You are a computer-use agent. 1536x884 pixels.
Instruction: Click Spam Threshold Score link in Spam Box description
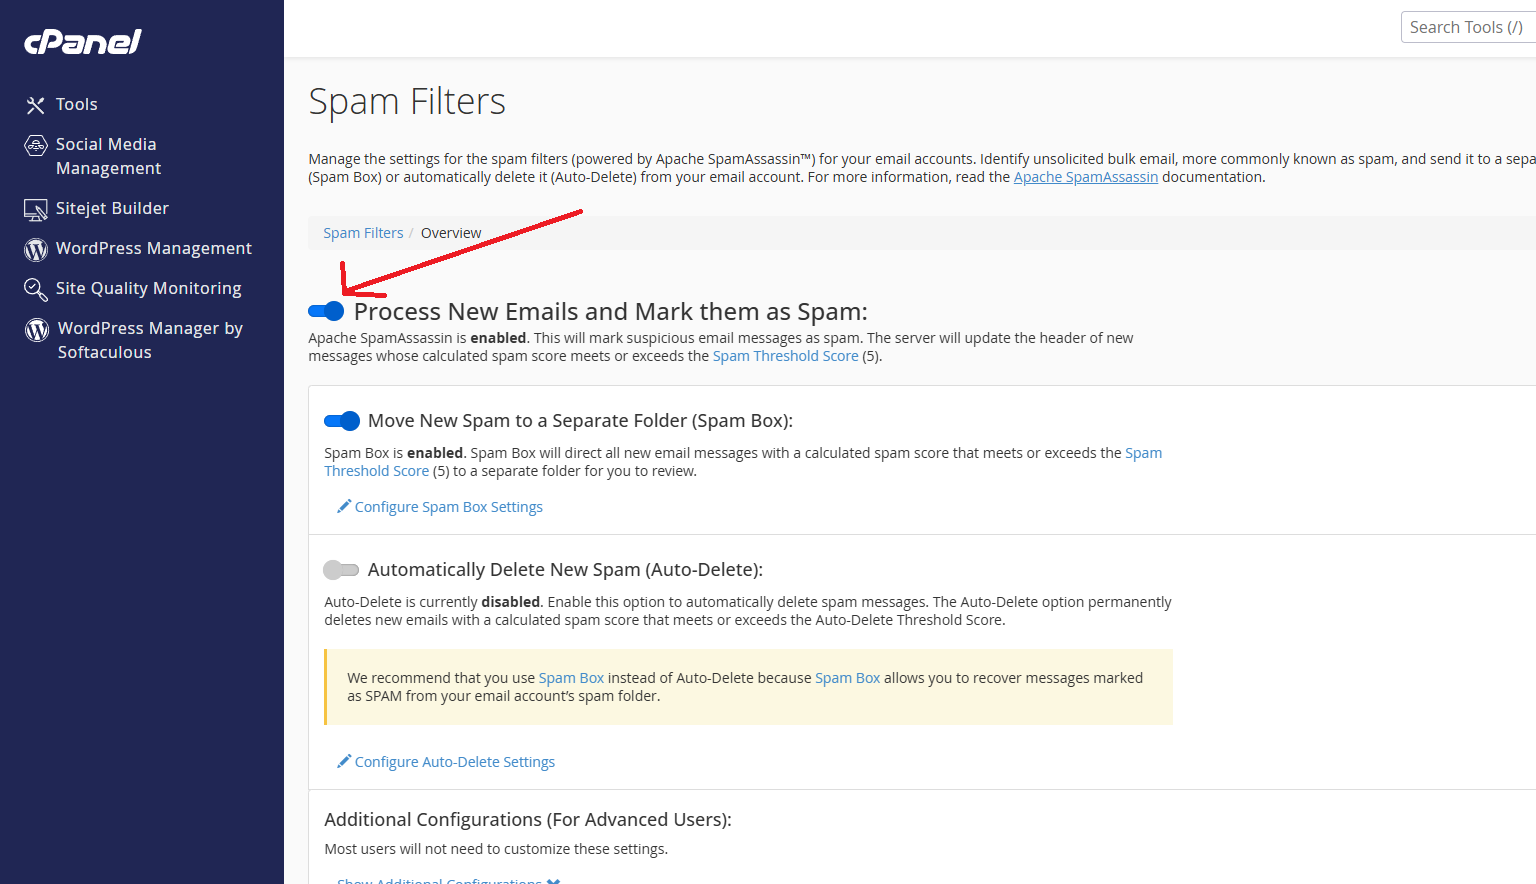[x=743, y=462]
